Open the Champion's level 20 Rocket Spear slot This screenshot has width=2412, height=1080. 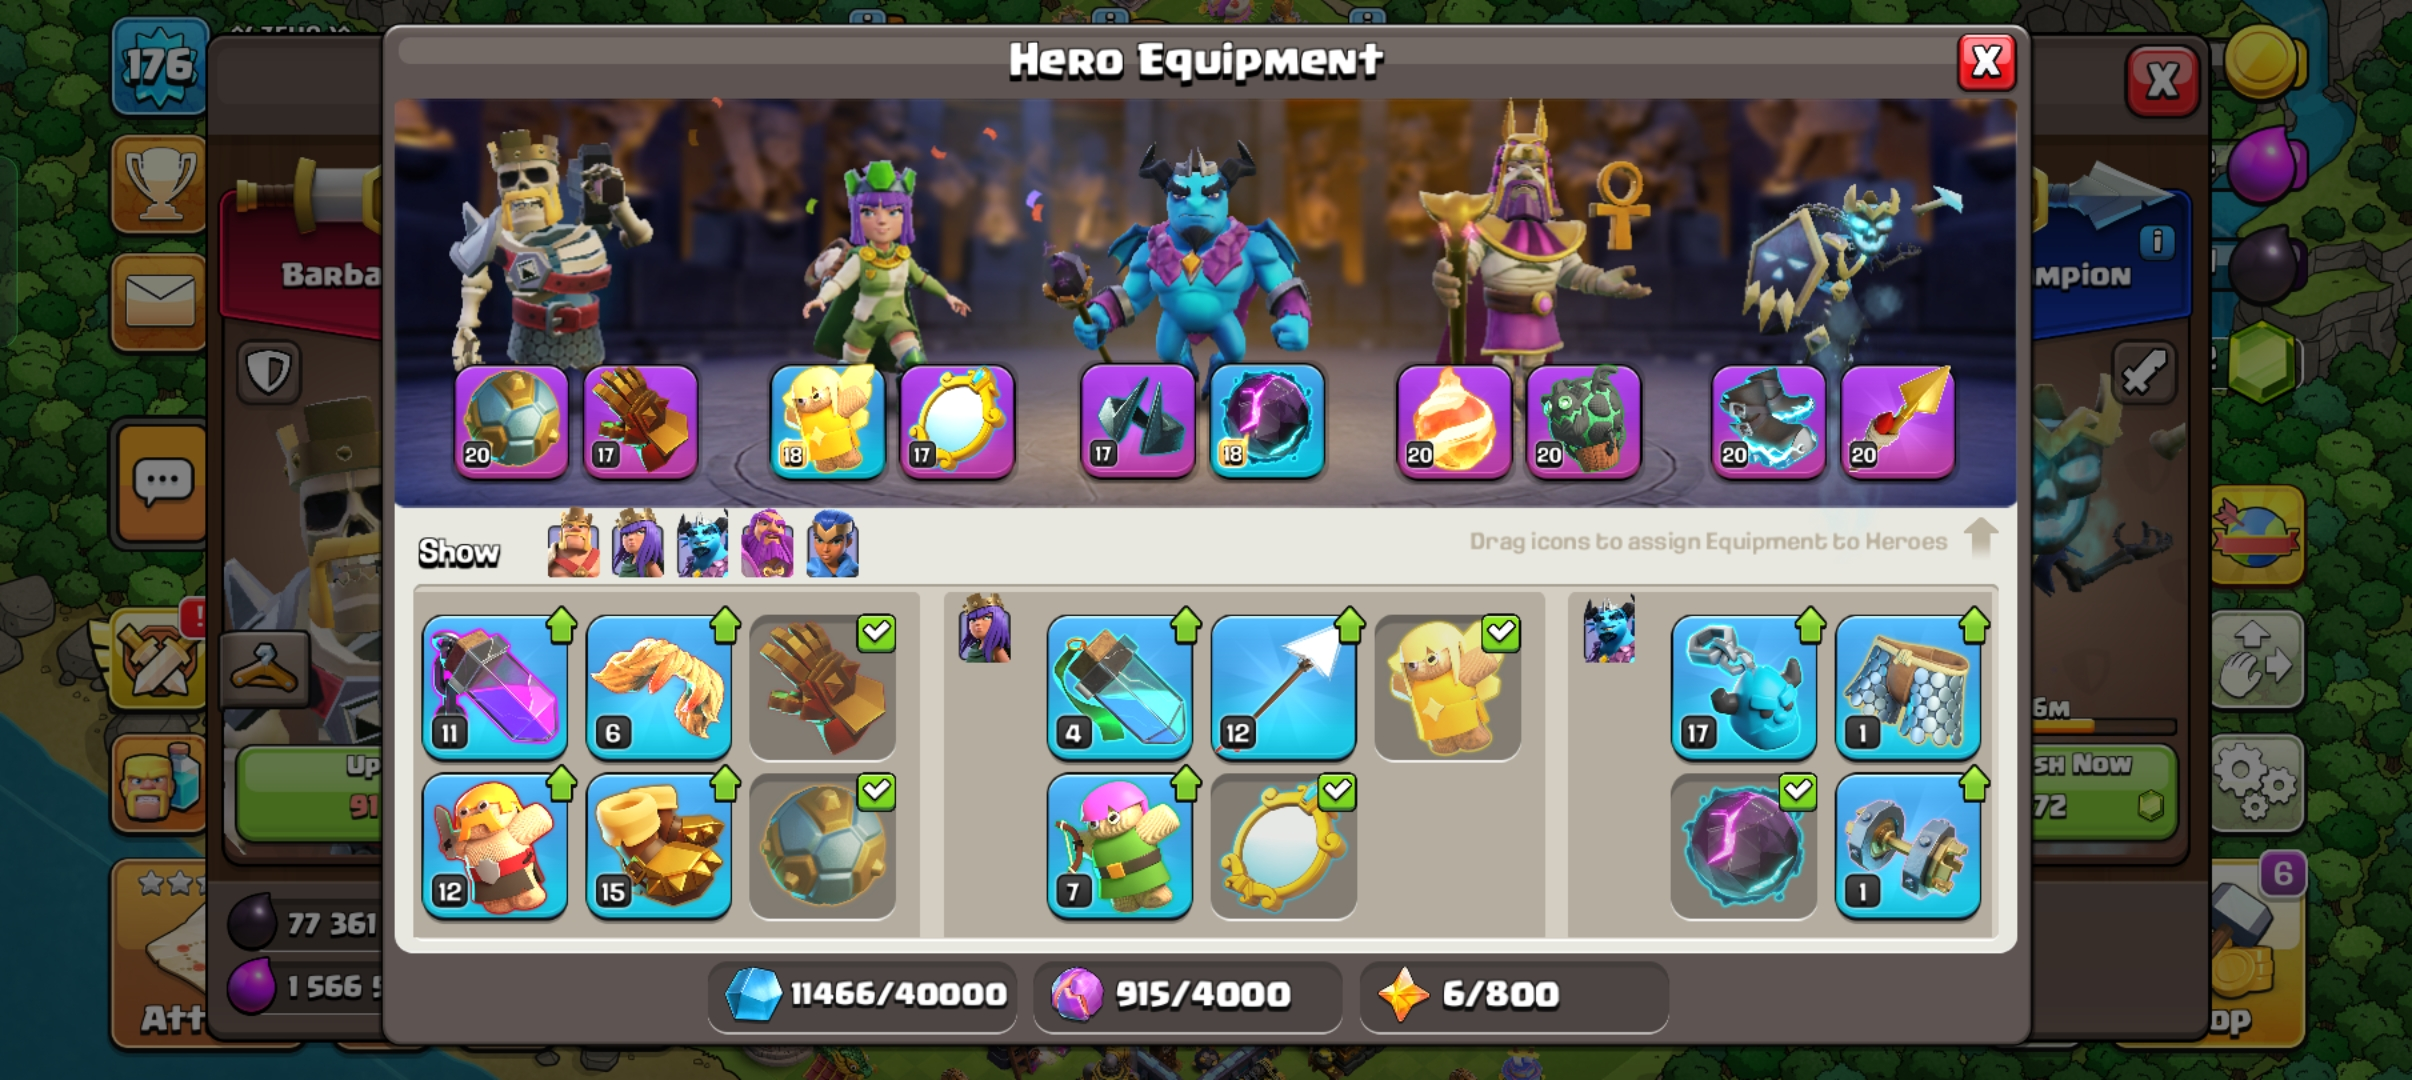point(1898,422)
